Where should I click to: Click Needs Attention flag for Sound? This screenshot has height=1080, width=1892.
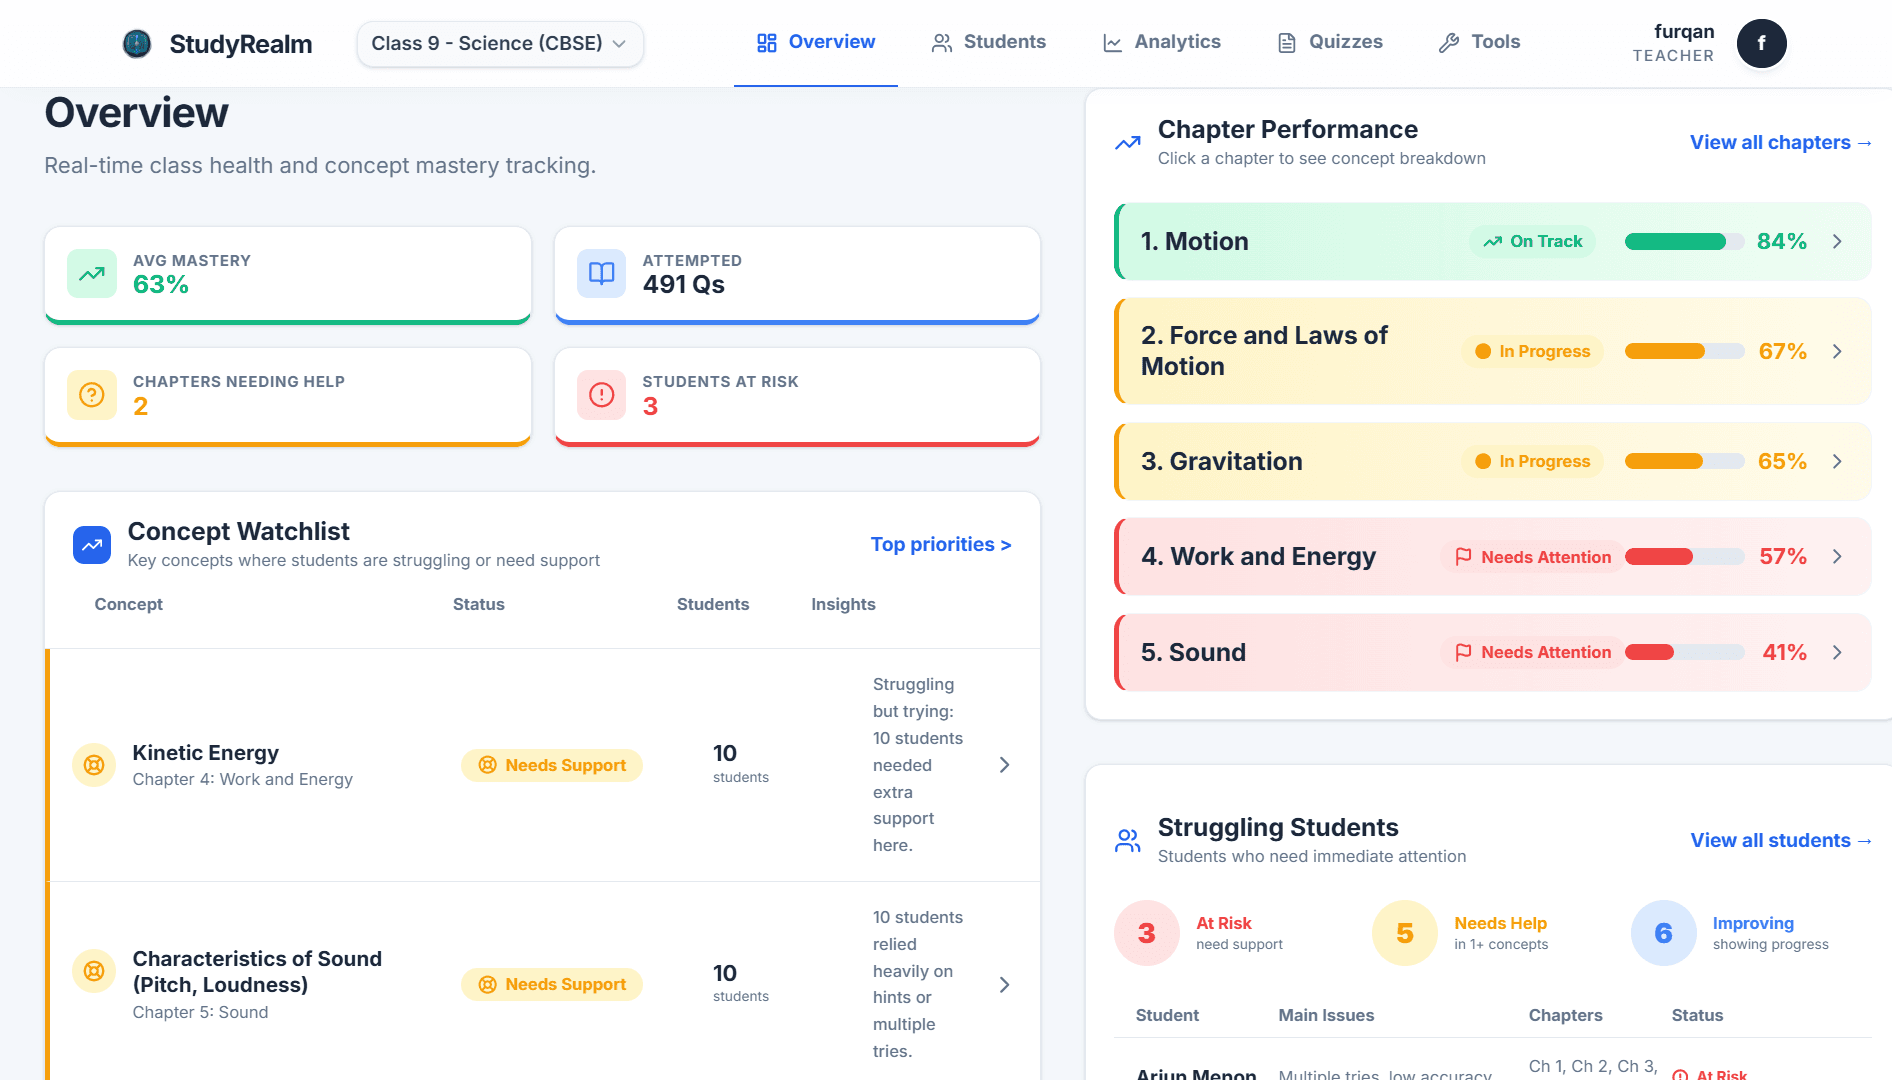pyautogui.click(x=1533, y=652)
